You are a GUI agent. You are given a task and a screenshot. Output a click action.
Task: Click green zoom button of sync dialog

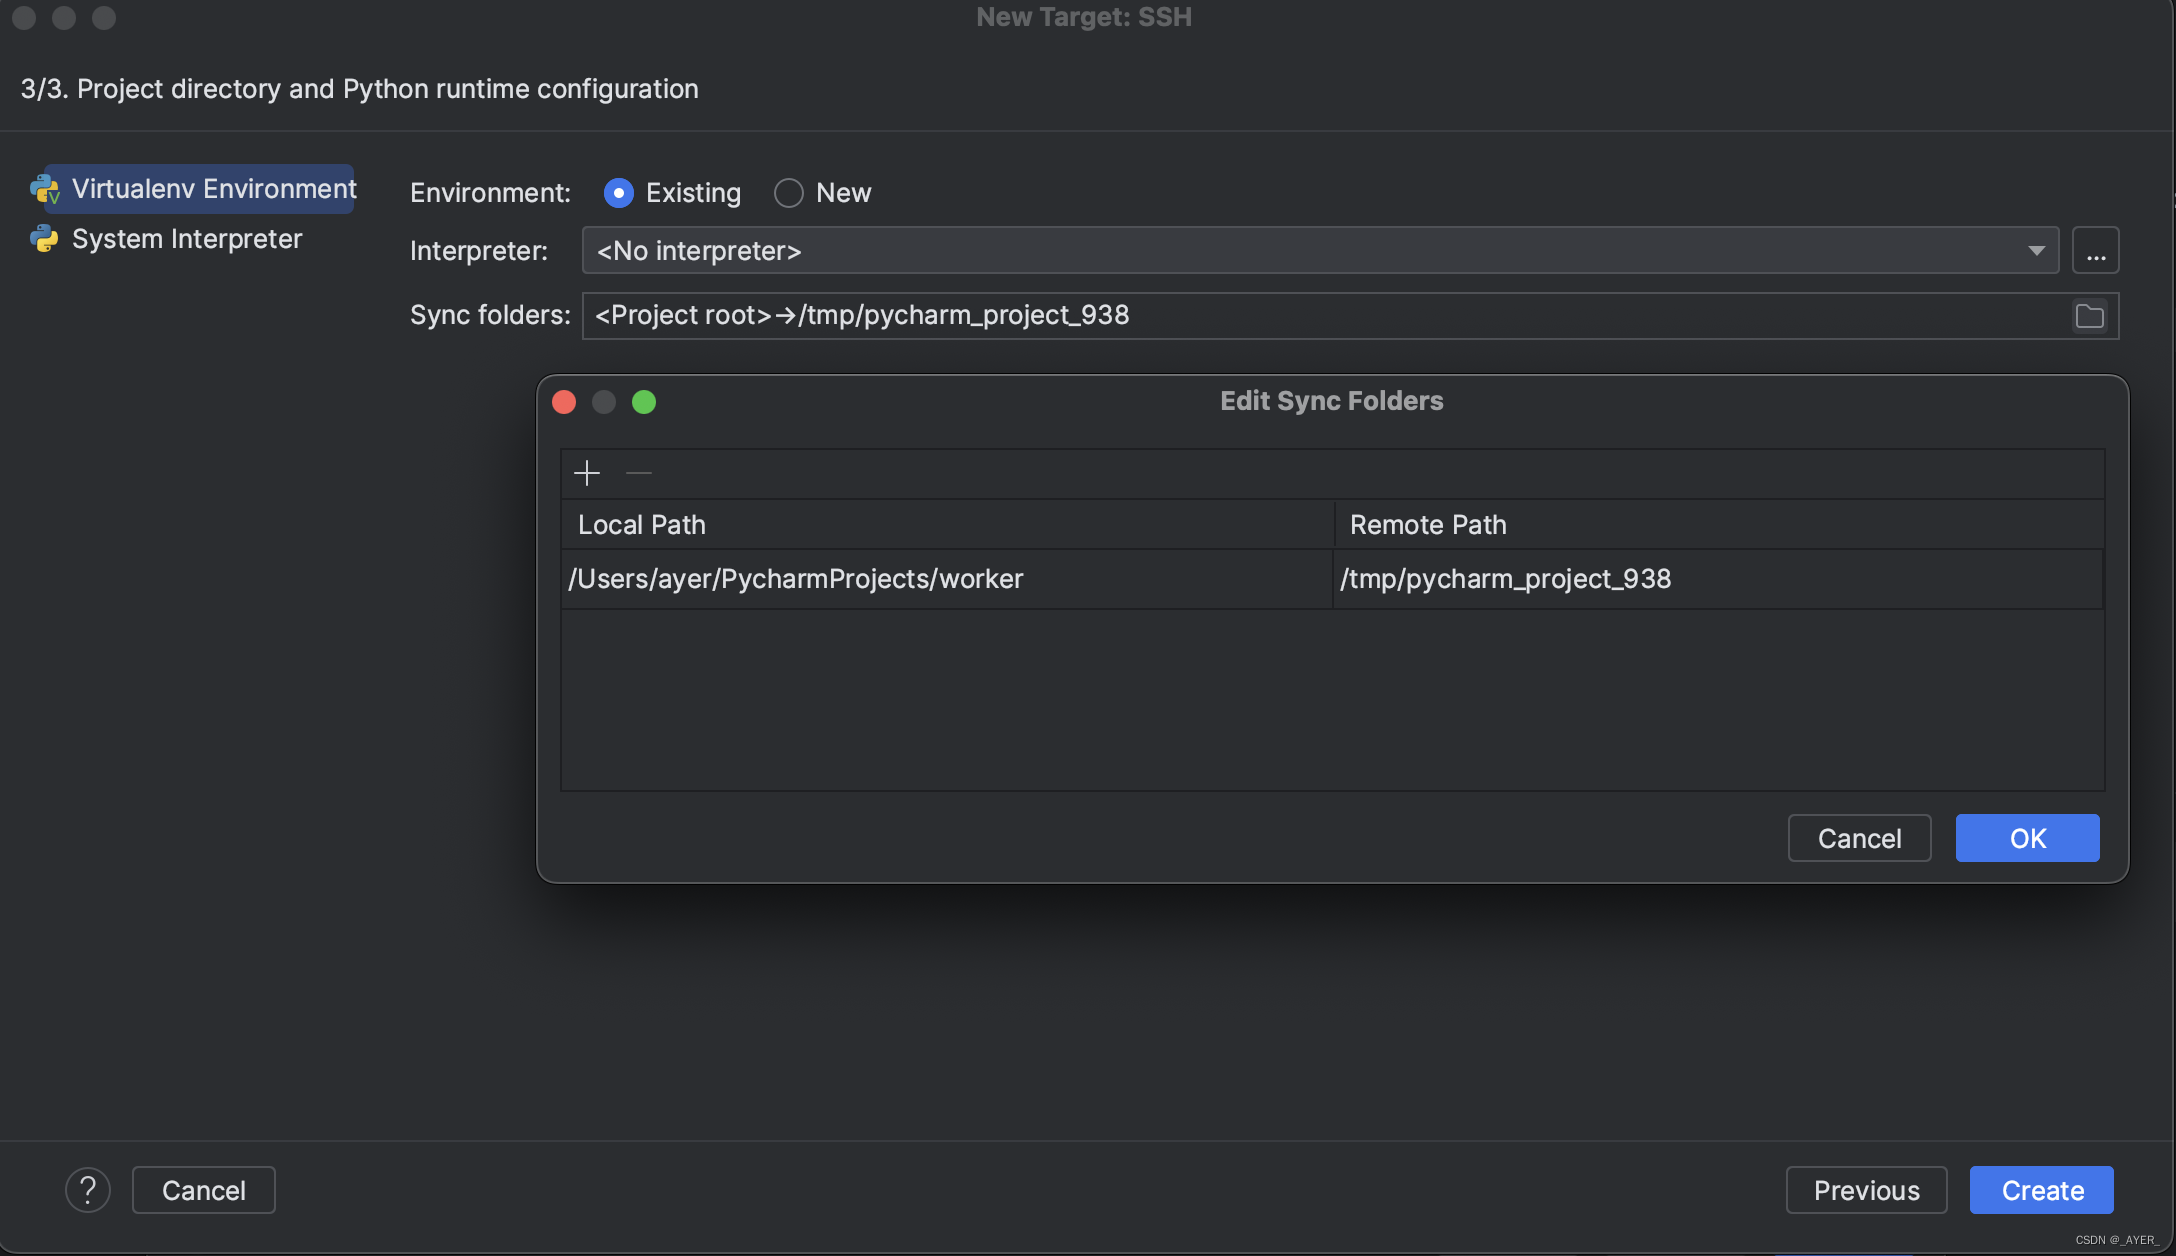pos(644,402)
